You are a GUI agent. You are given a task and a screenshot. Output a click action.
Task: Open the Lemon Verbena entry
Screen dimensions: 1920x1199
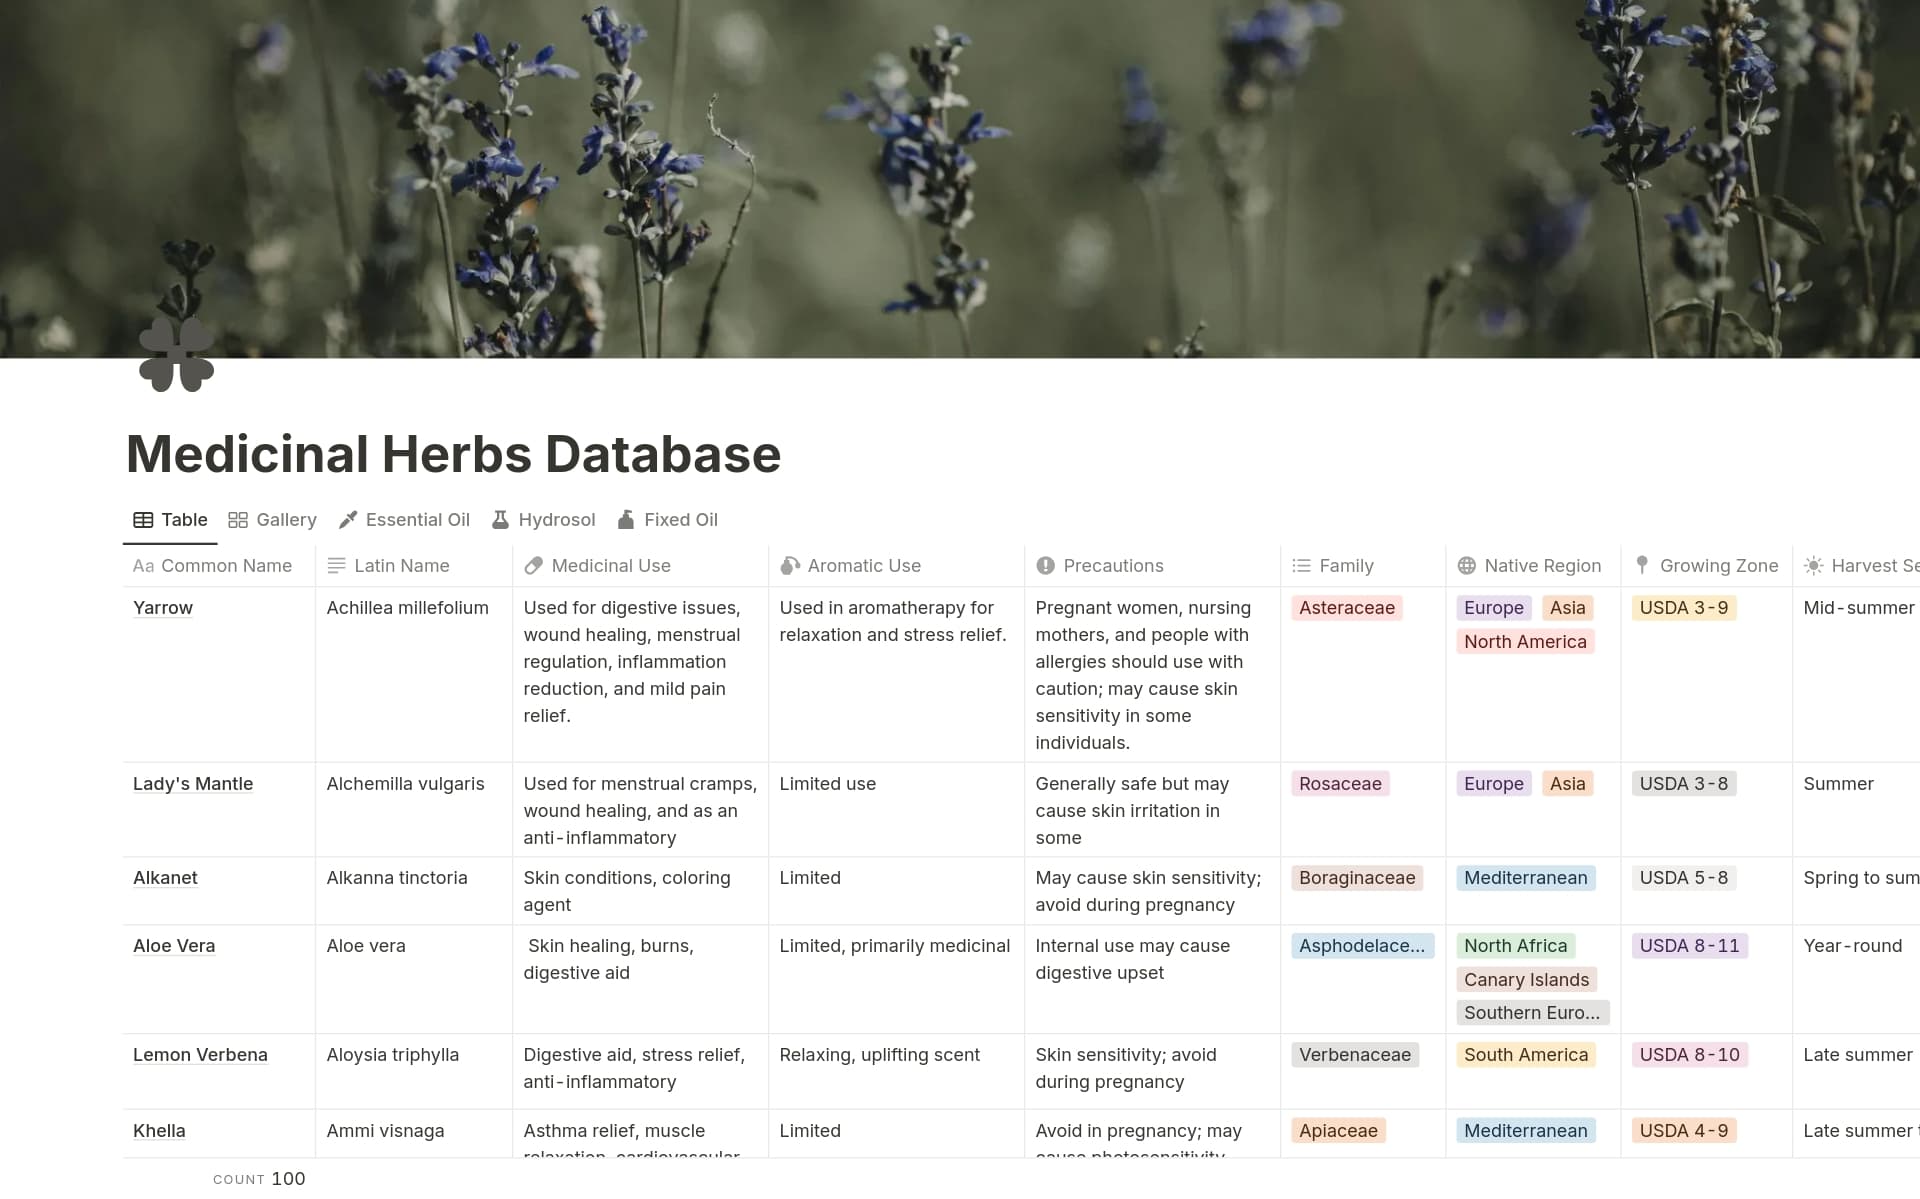tap(200, 1055)
